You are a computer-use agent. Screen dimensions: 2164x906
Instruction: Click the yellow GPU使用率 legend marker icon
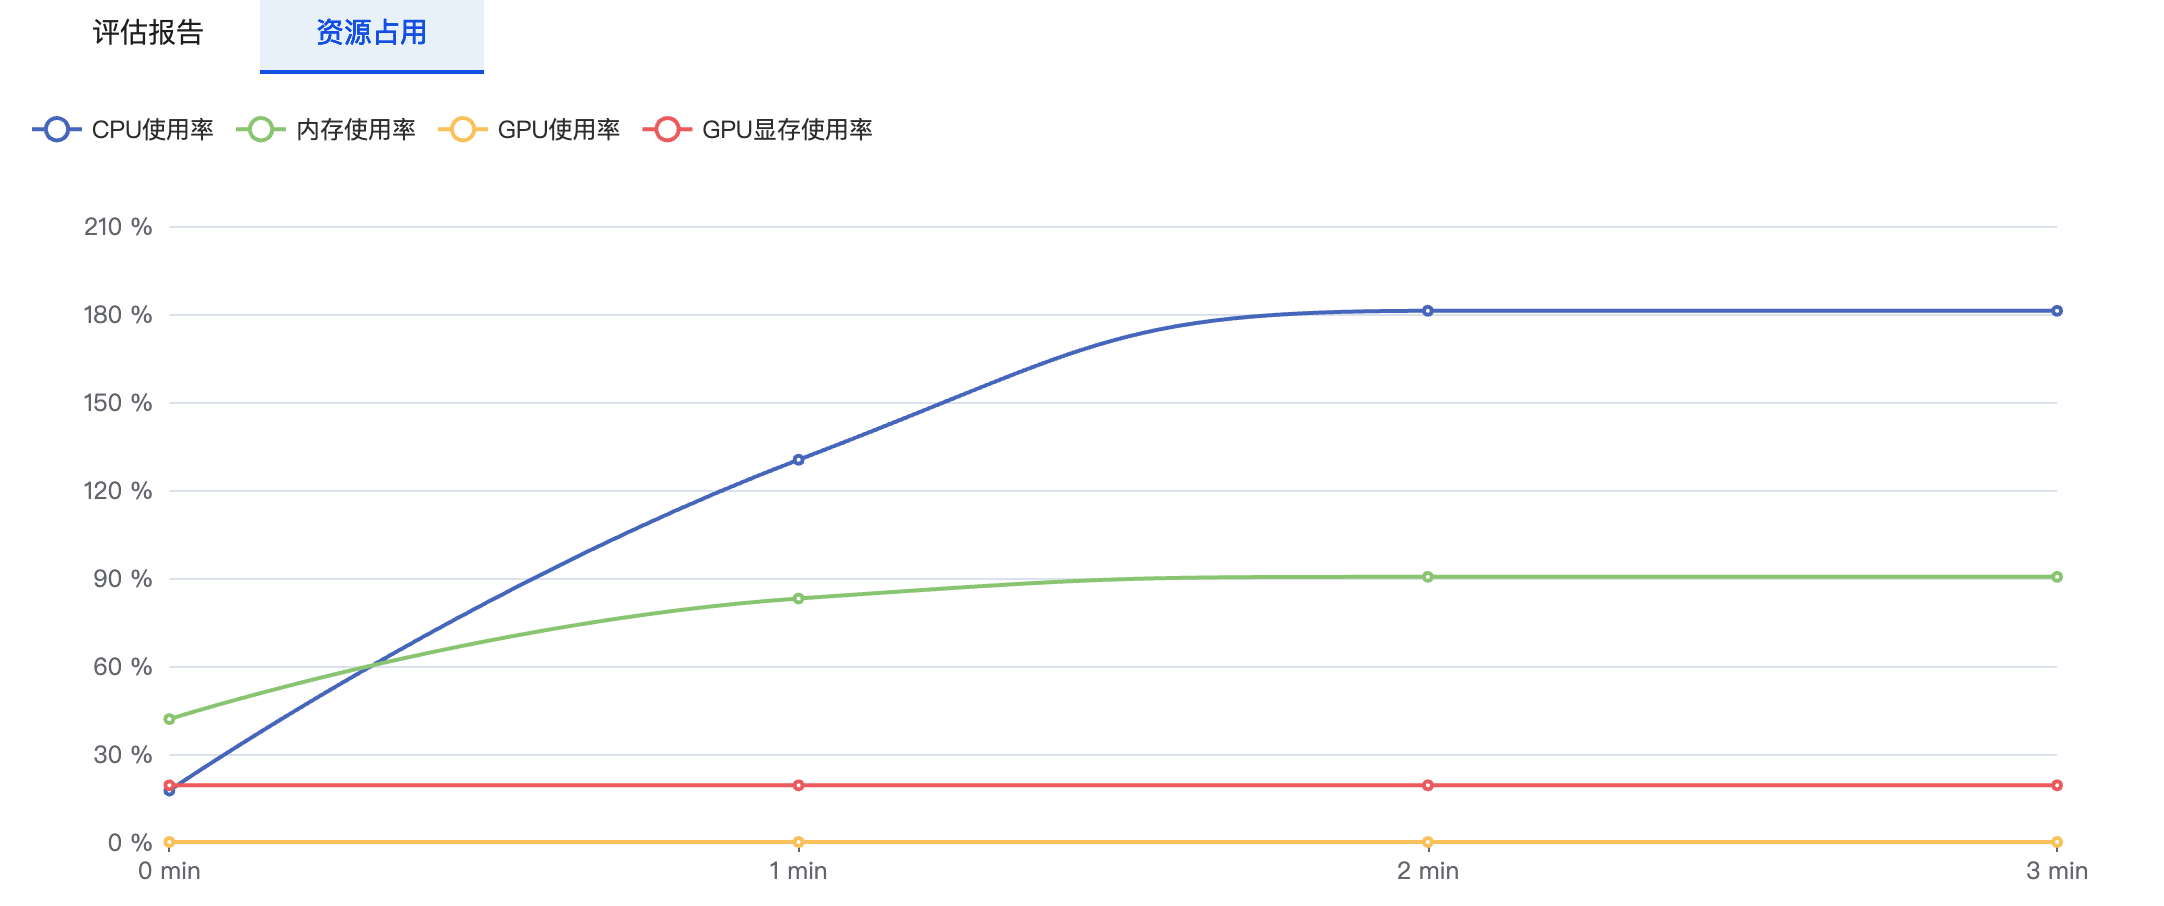tap(463, 130)
